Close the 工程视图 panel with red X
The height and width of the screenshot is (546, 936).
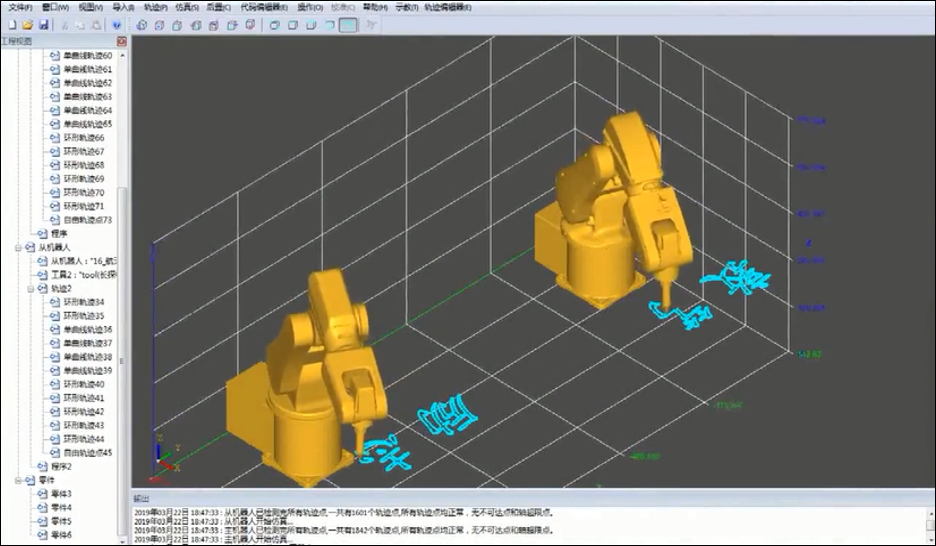122,41
